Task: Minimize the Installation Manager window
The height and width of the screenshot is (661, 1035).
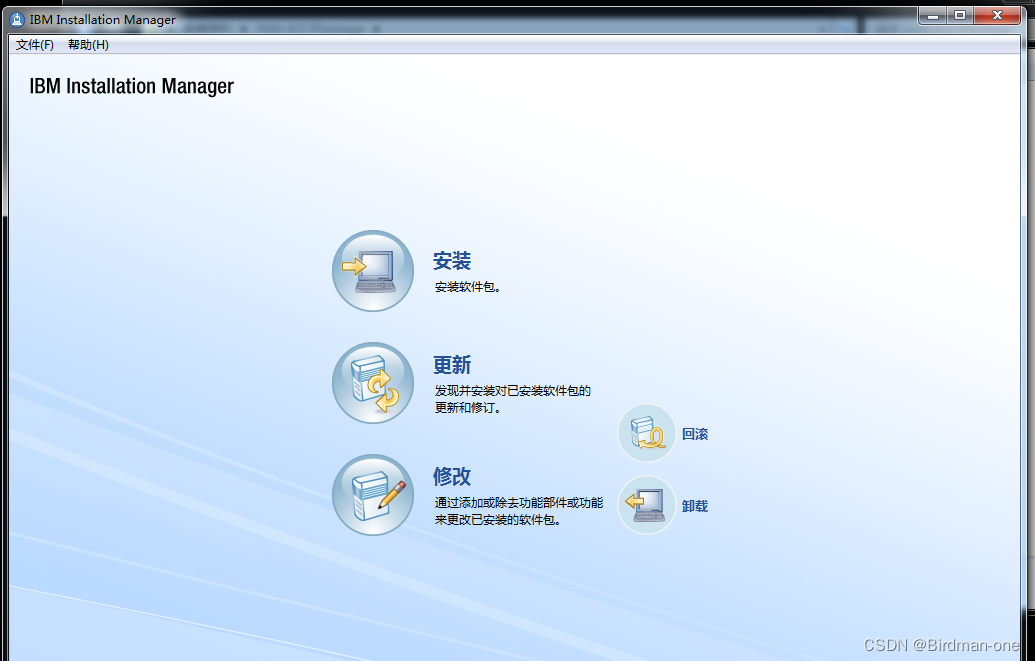Action: pos(933,16)
